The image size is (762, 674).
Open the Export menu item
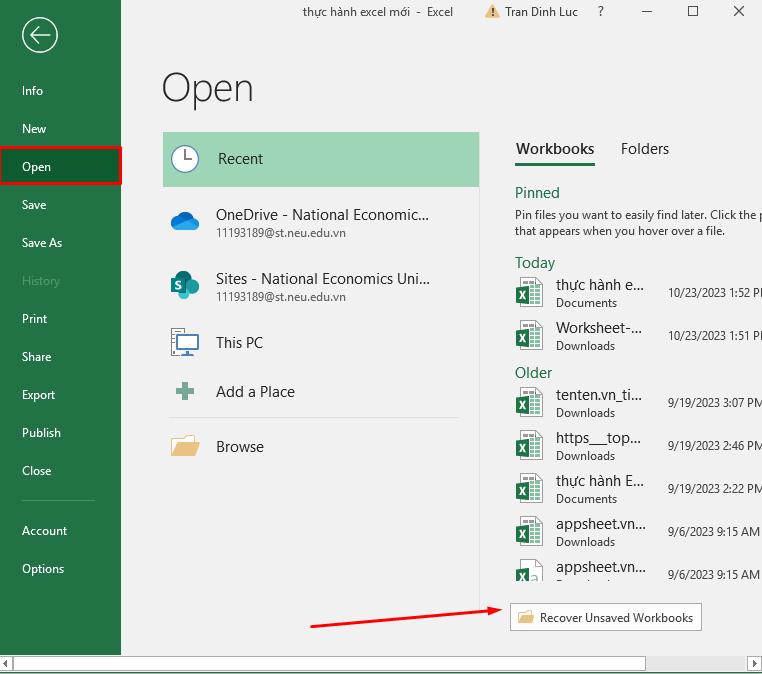(x=39, y=395)
